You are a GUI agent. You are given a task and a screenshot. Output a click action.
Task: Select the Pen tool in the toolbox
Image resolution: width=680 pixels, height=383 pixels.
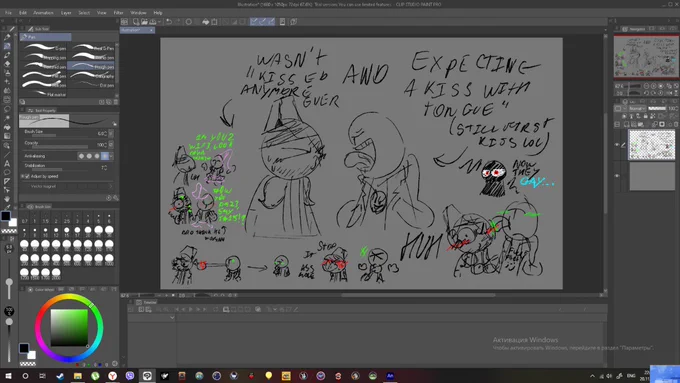point(7,46)
